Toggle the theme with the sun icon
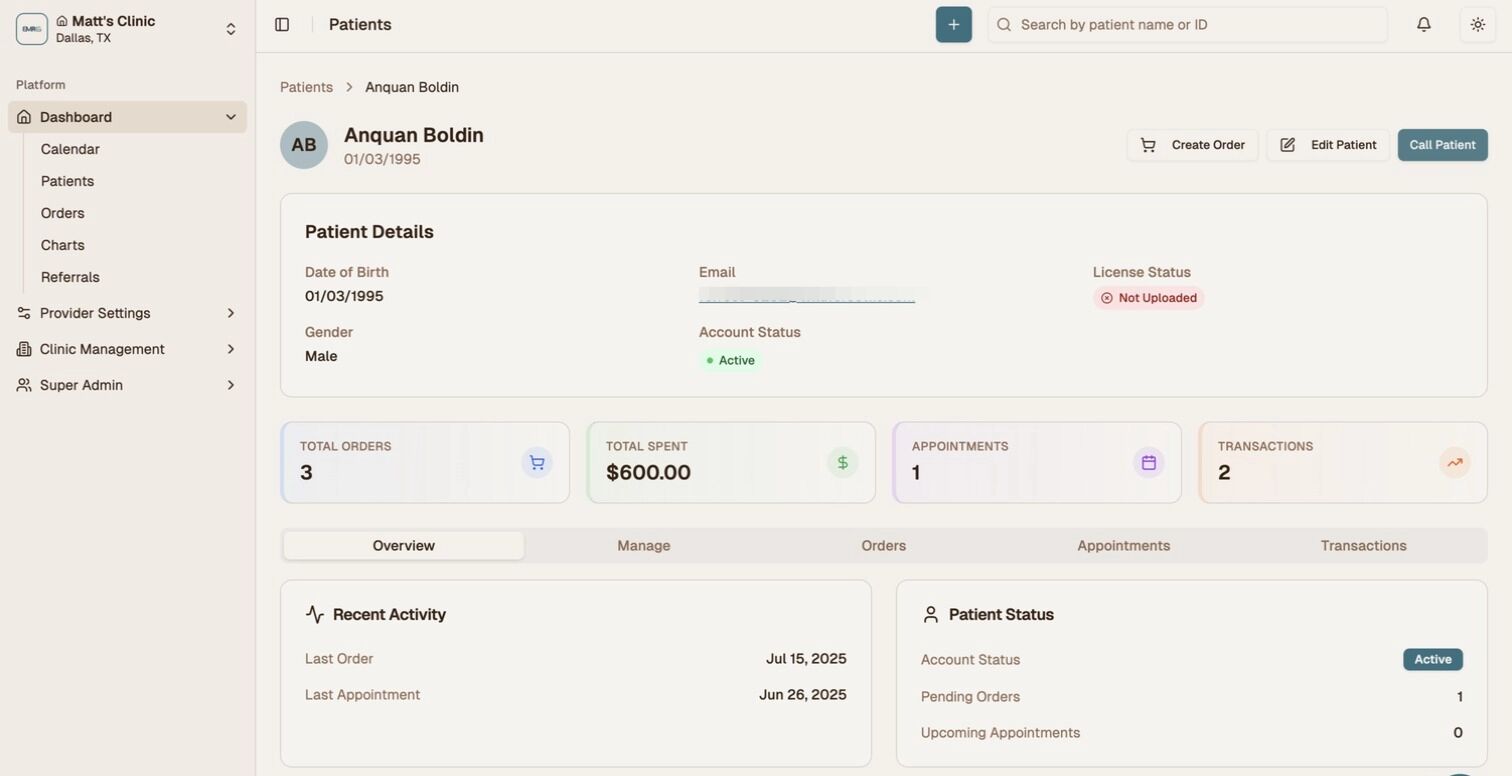 tap(1478, 23)
